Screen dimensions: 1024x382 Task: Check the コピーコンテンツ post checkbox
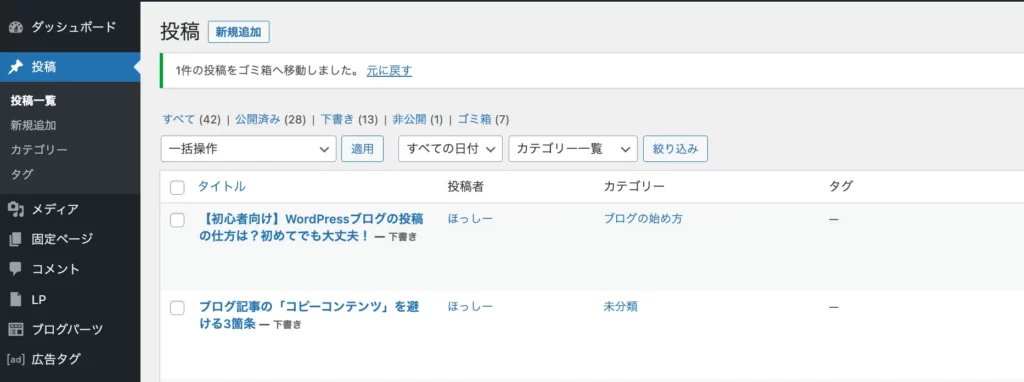177,308
